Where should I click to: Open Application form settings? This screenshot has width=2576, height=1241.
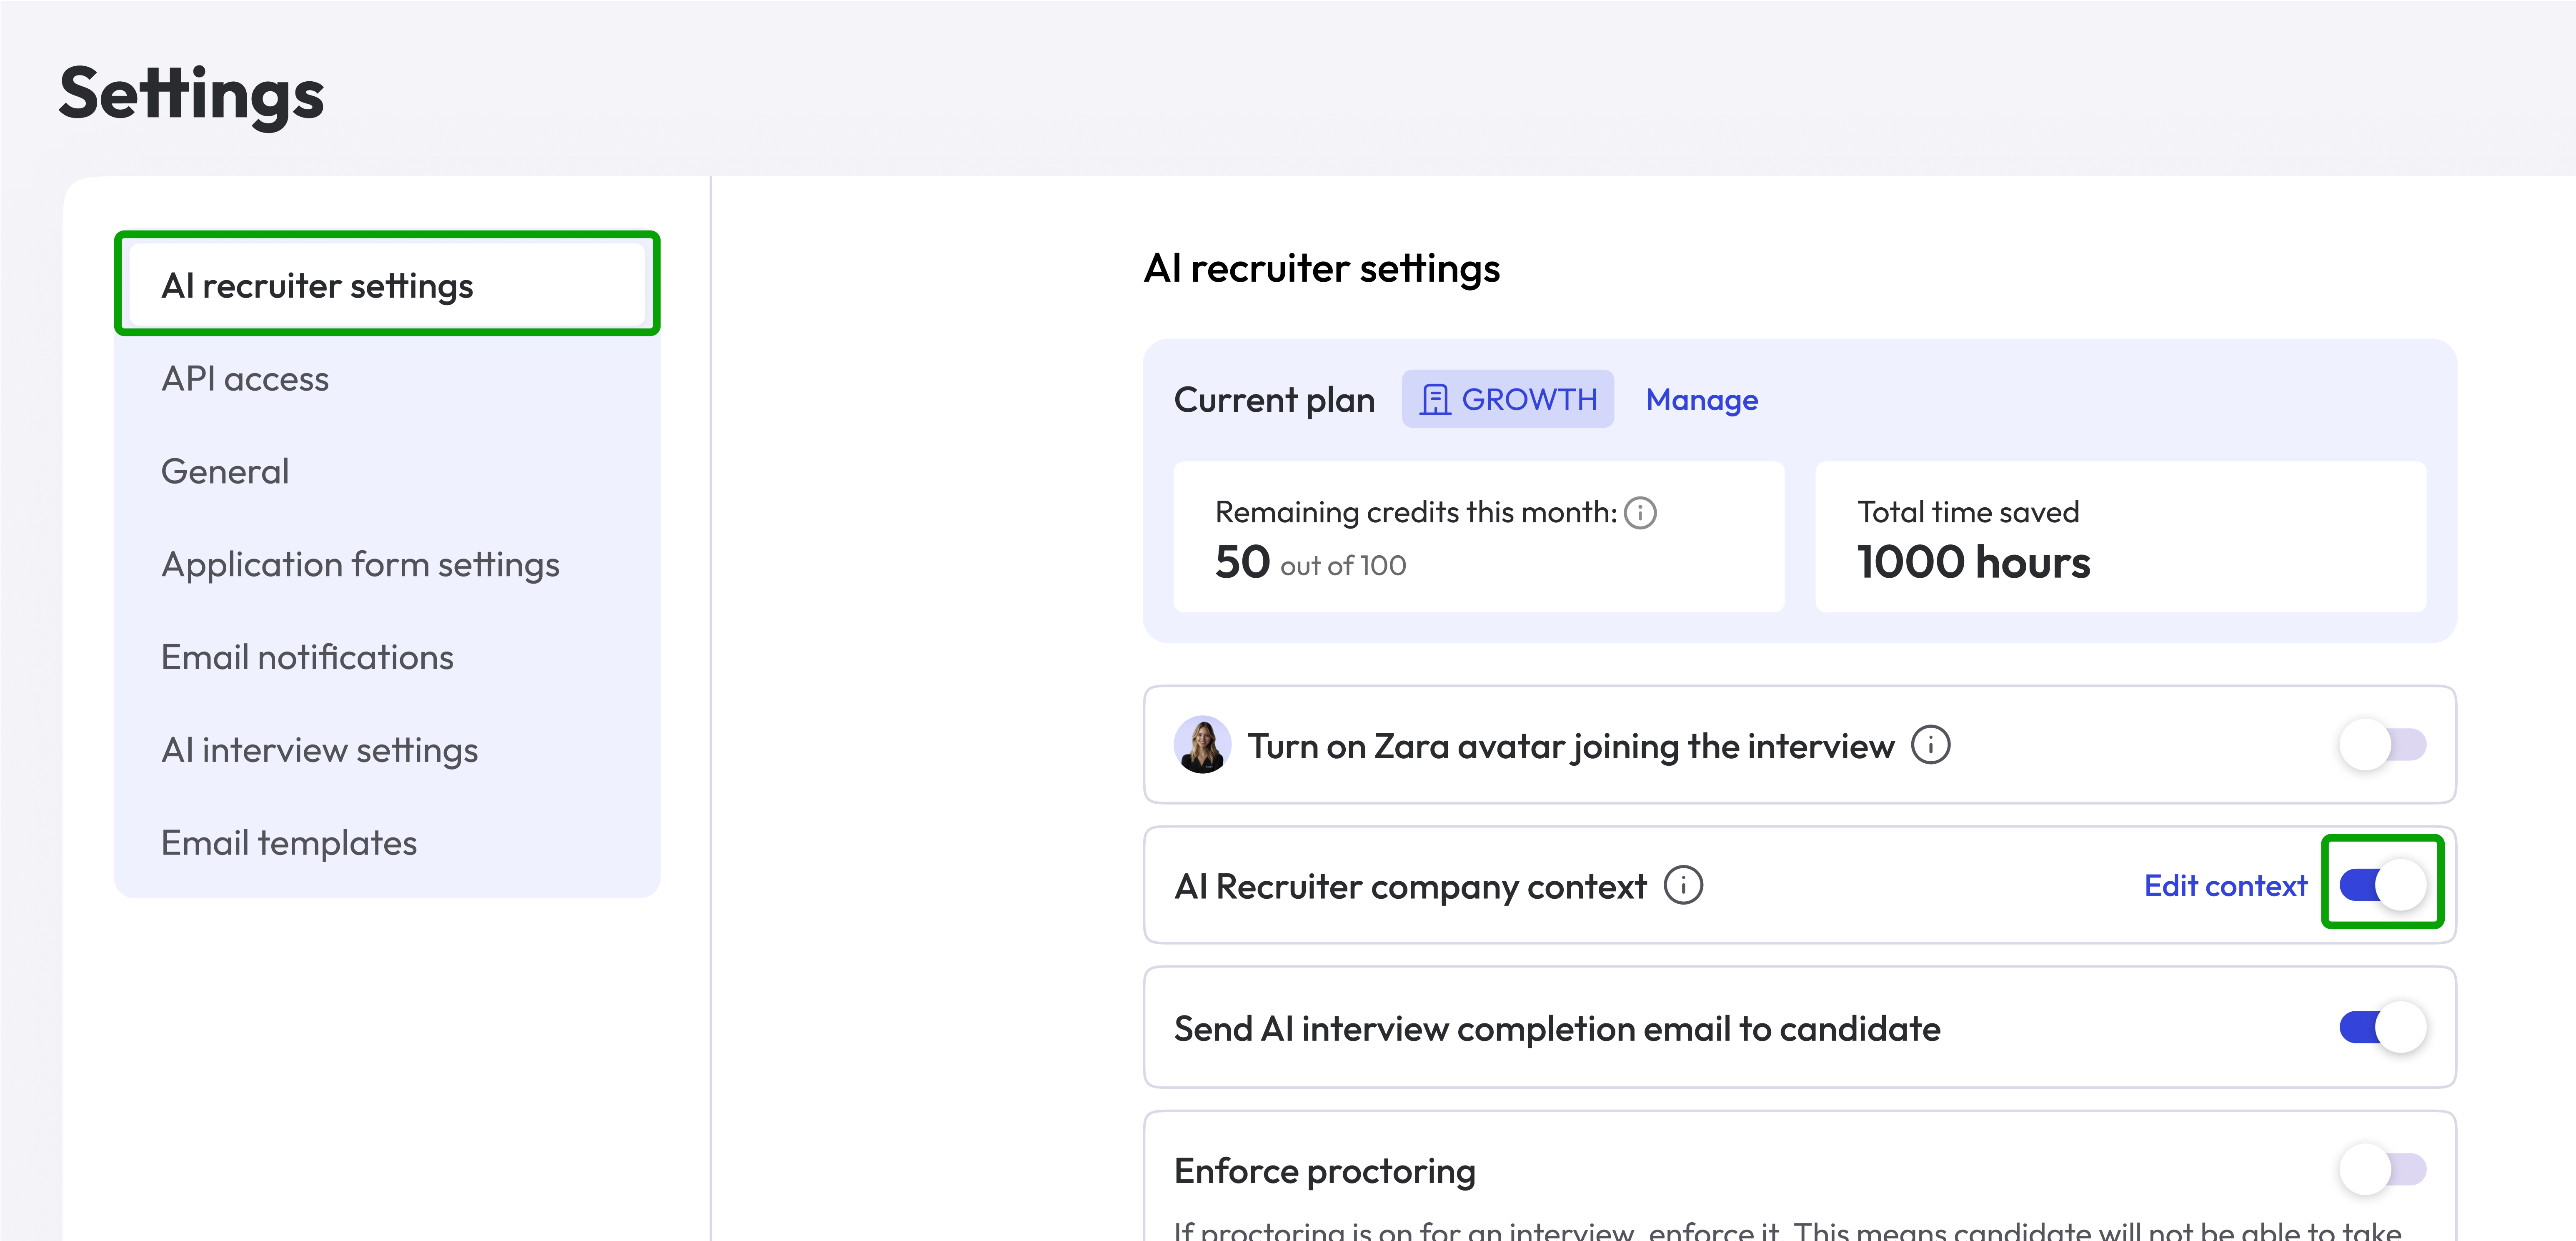[360, 564]
